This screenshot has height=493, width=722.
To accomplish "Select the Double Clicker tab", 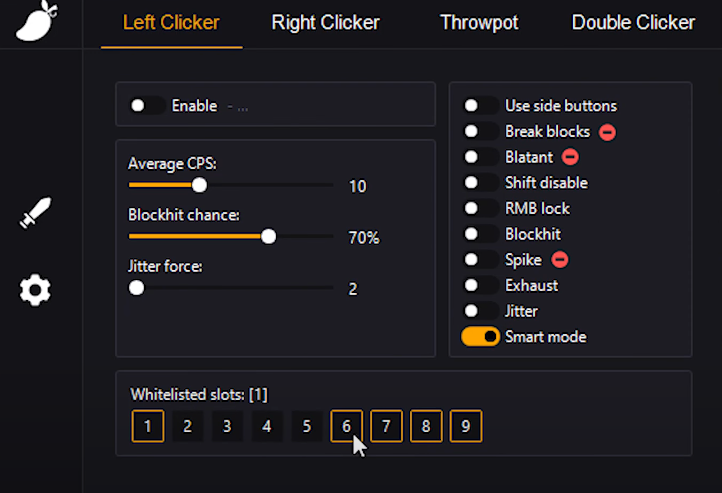I will point(633,22).
